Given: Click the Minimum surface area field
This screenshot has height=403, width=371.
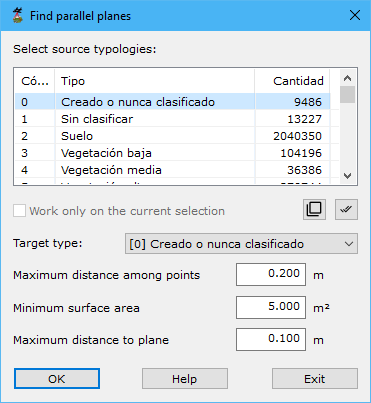Looking at the screenshot, I should 271,307.
